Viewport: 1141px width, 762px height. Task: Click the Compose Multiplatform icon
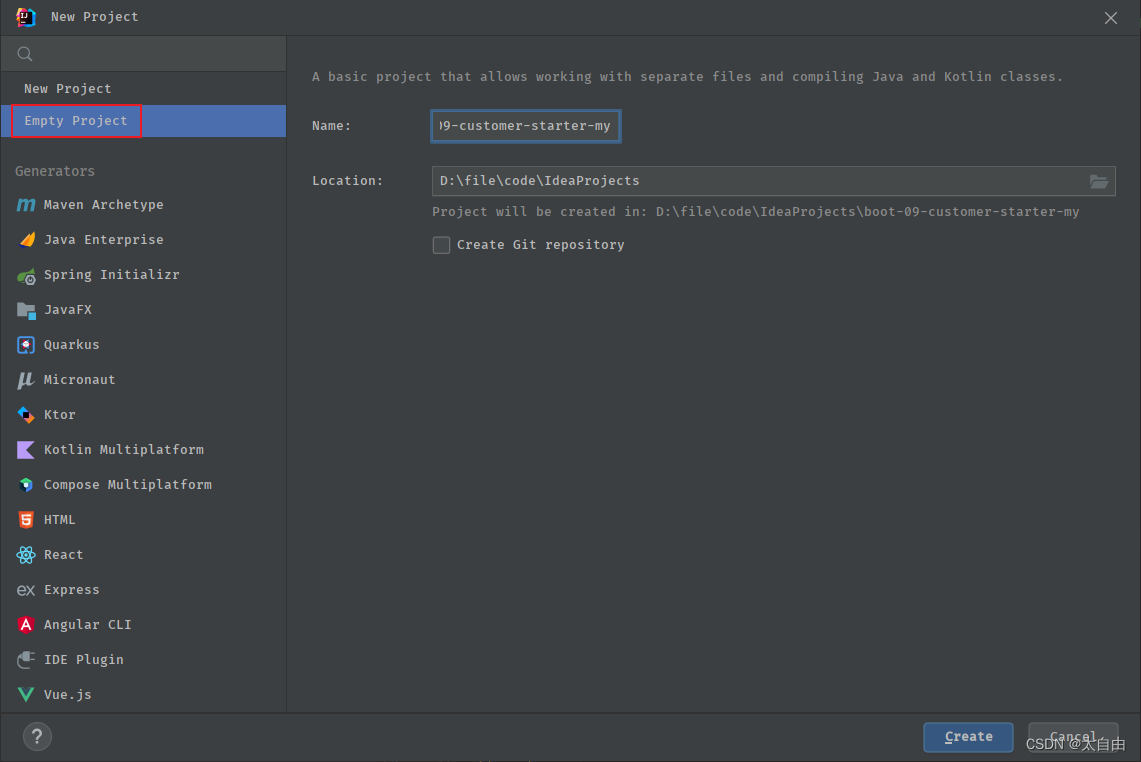(25, 485)
